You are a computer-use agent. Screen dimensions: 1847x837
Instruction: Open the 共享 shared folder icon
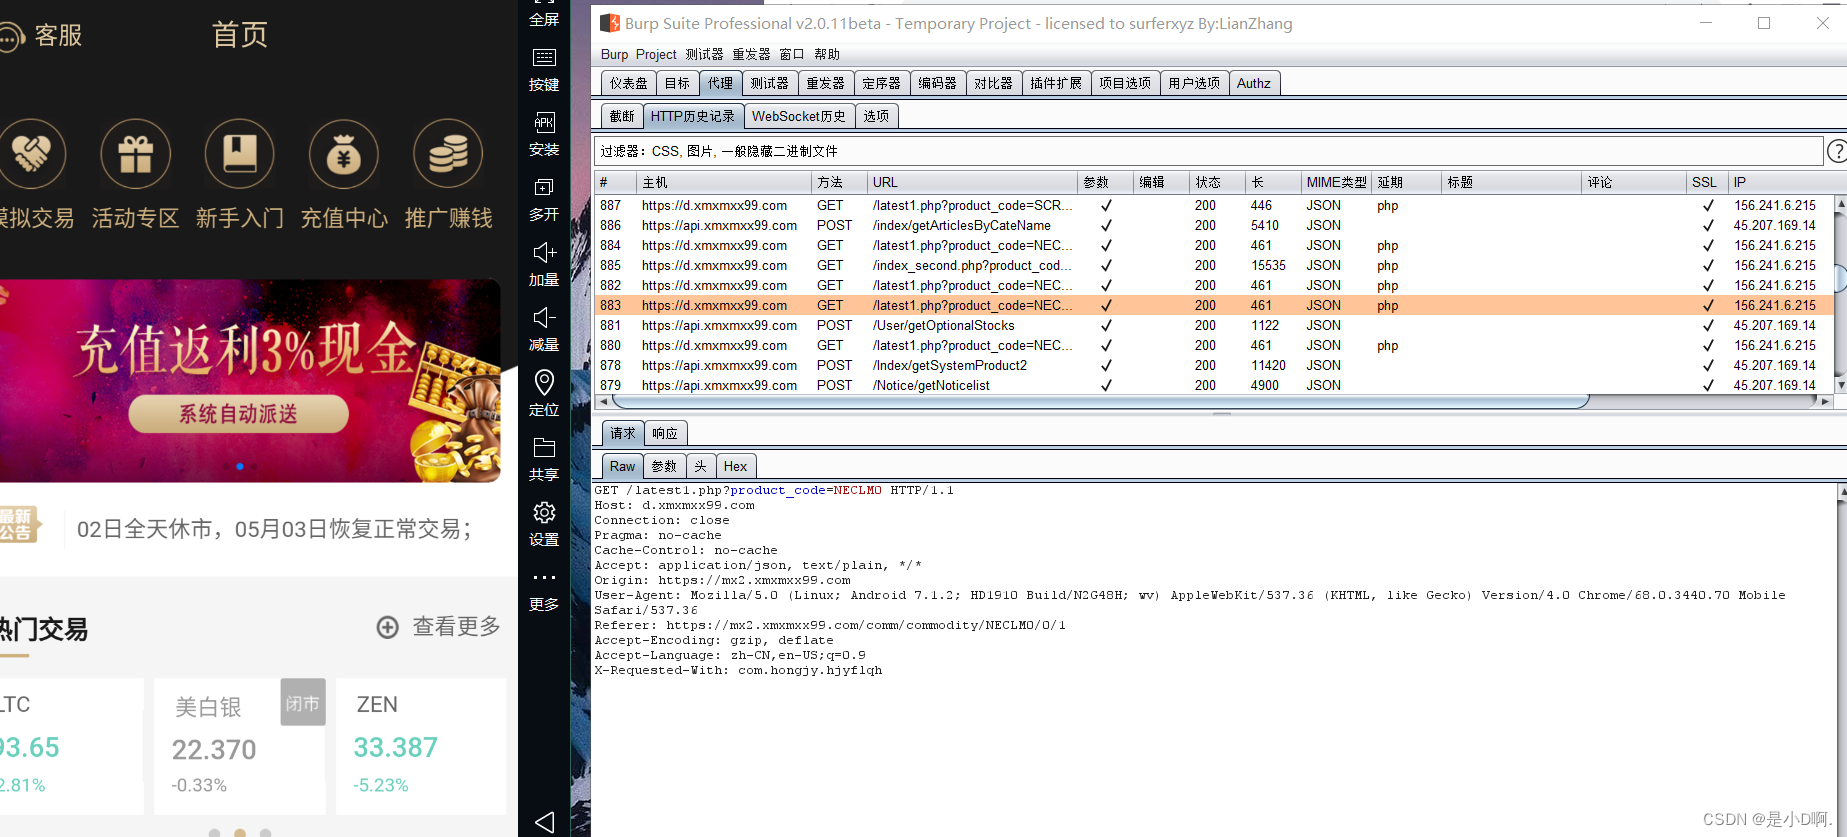[544, 447]
